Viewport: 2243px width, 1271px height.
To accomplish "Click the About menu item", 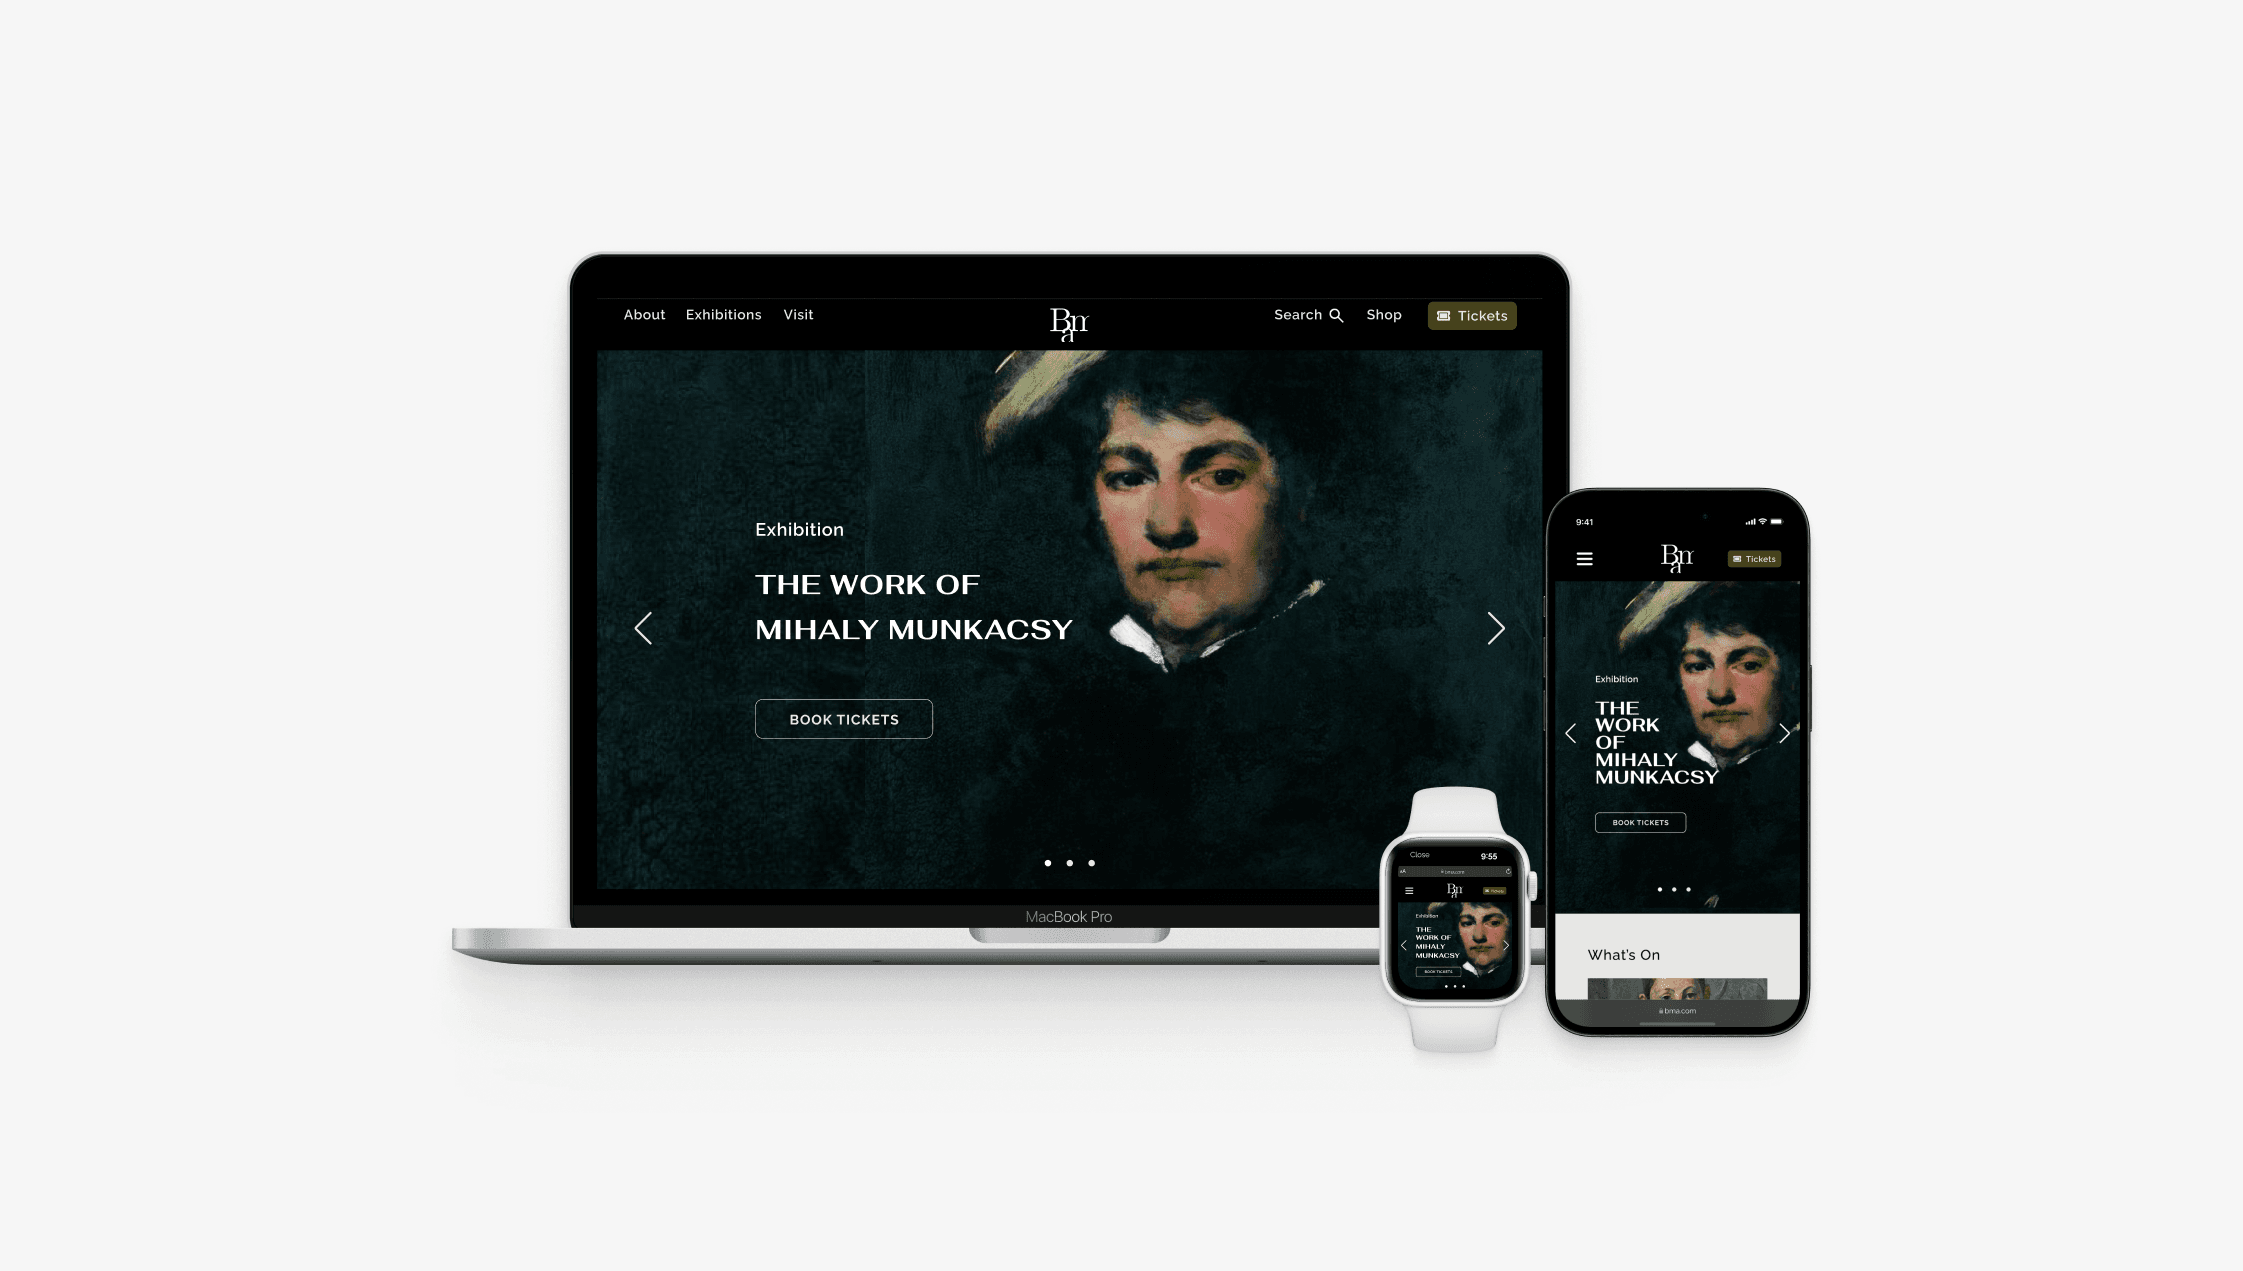I will 644,314.
